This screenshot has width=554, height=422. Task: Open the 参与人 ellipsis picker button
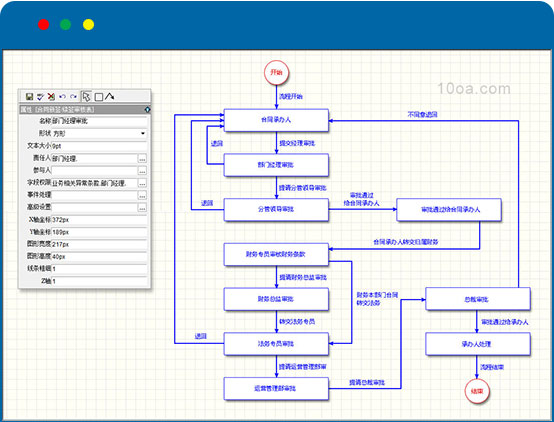point(142,171)
